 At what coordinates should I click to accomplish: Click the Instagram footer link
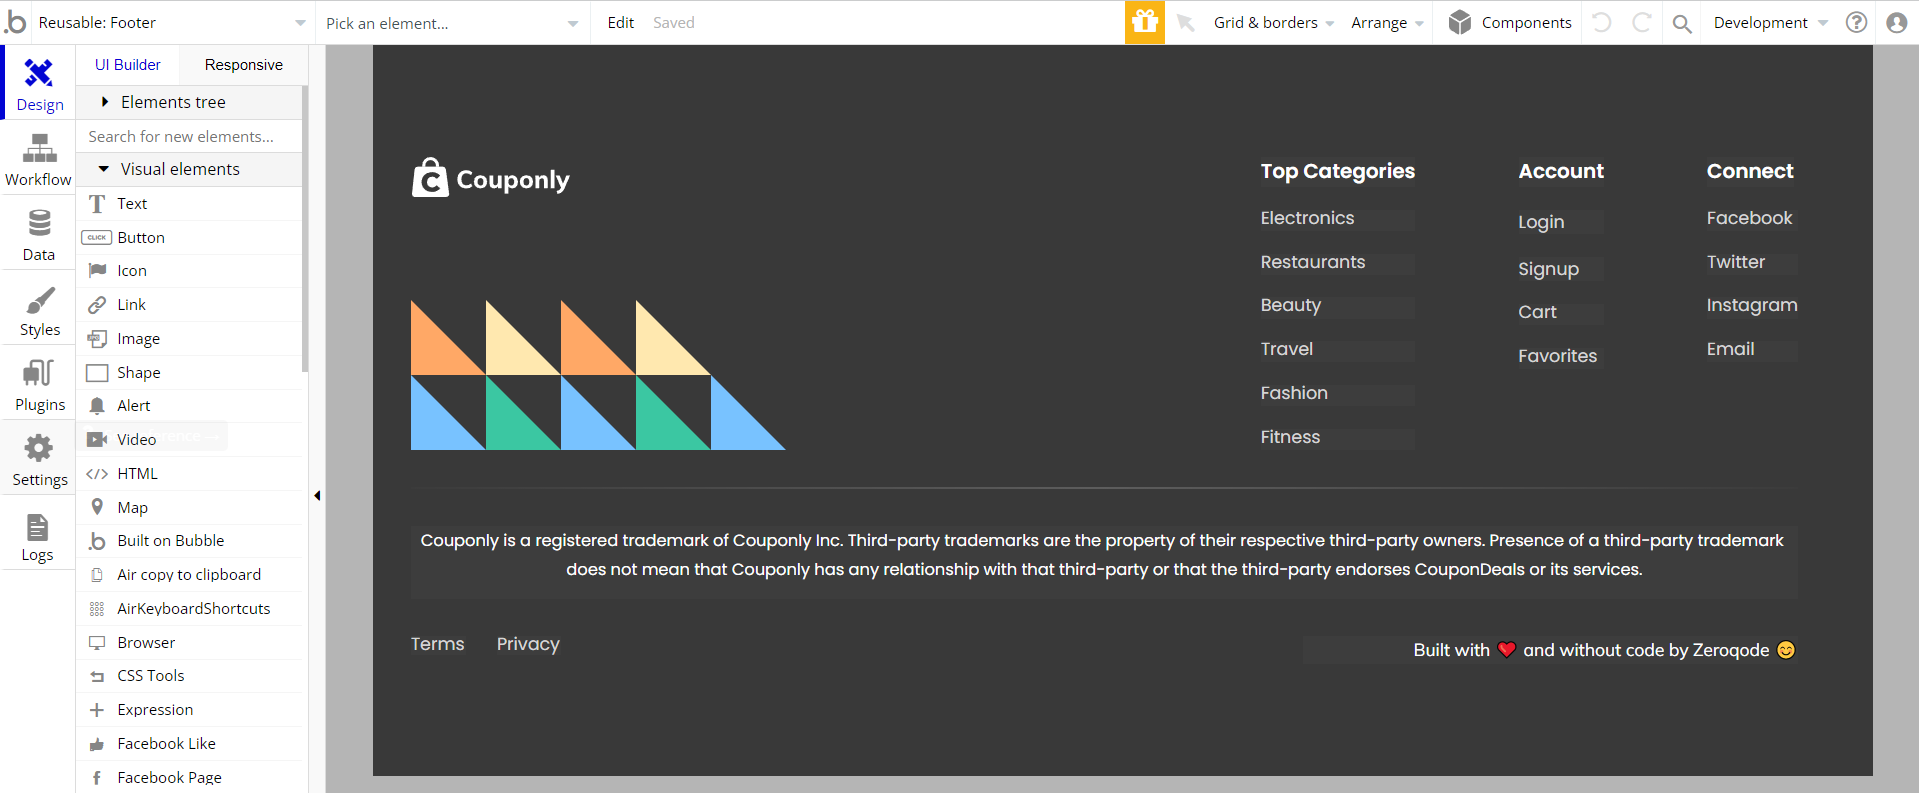pyautogui.click(x=1751, y=305)
